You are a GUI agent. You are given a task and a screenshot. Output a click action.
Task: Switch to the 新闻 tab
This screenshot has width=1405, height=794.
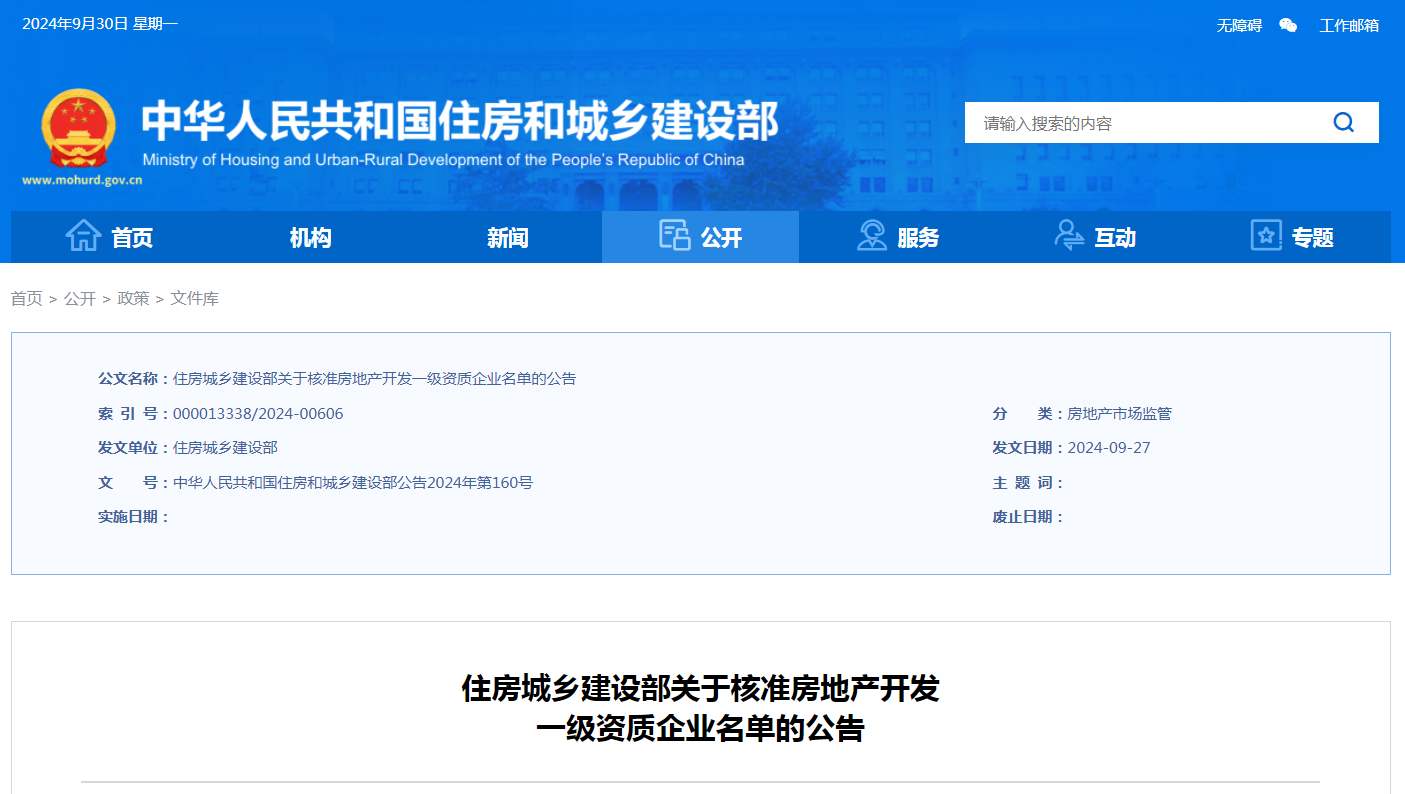505,237
